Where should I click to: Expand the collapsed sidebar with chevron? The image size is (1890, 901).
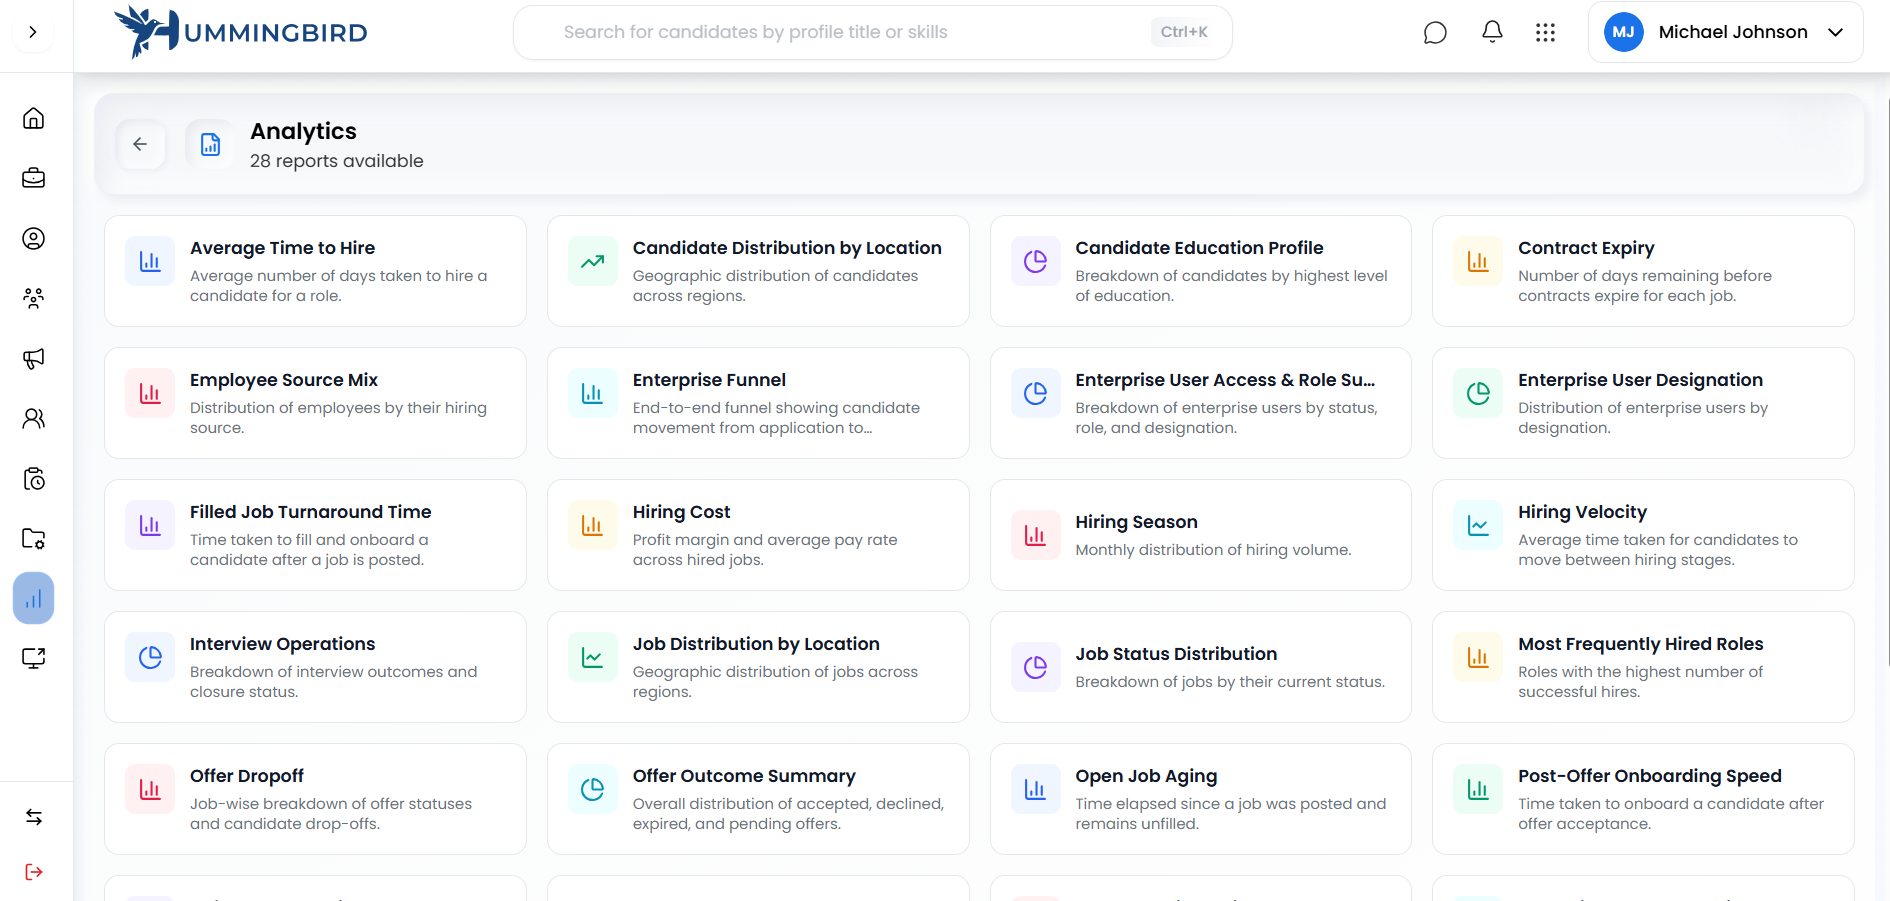(x=33, y=32)
